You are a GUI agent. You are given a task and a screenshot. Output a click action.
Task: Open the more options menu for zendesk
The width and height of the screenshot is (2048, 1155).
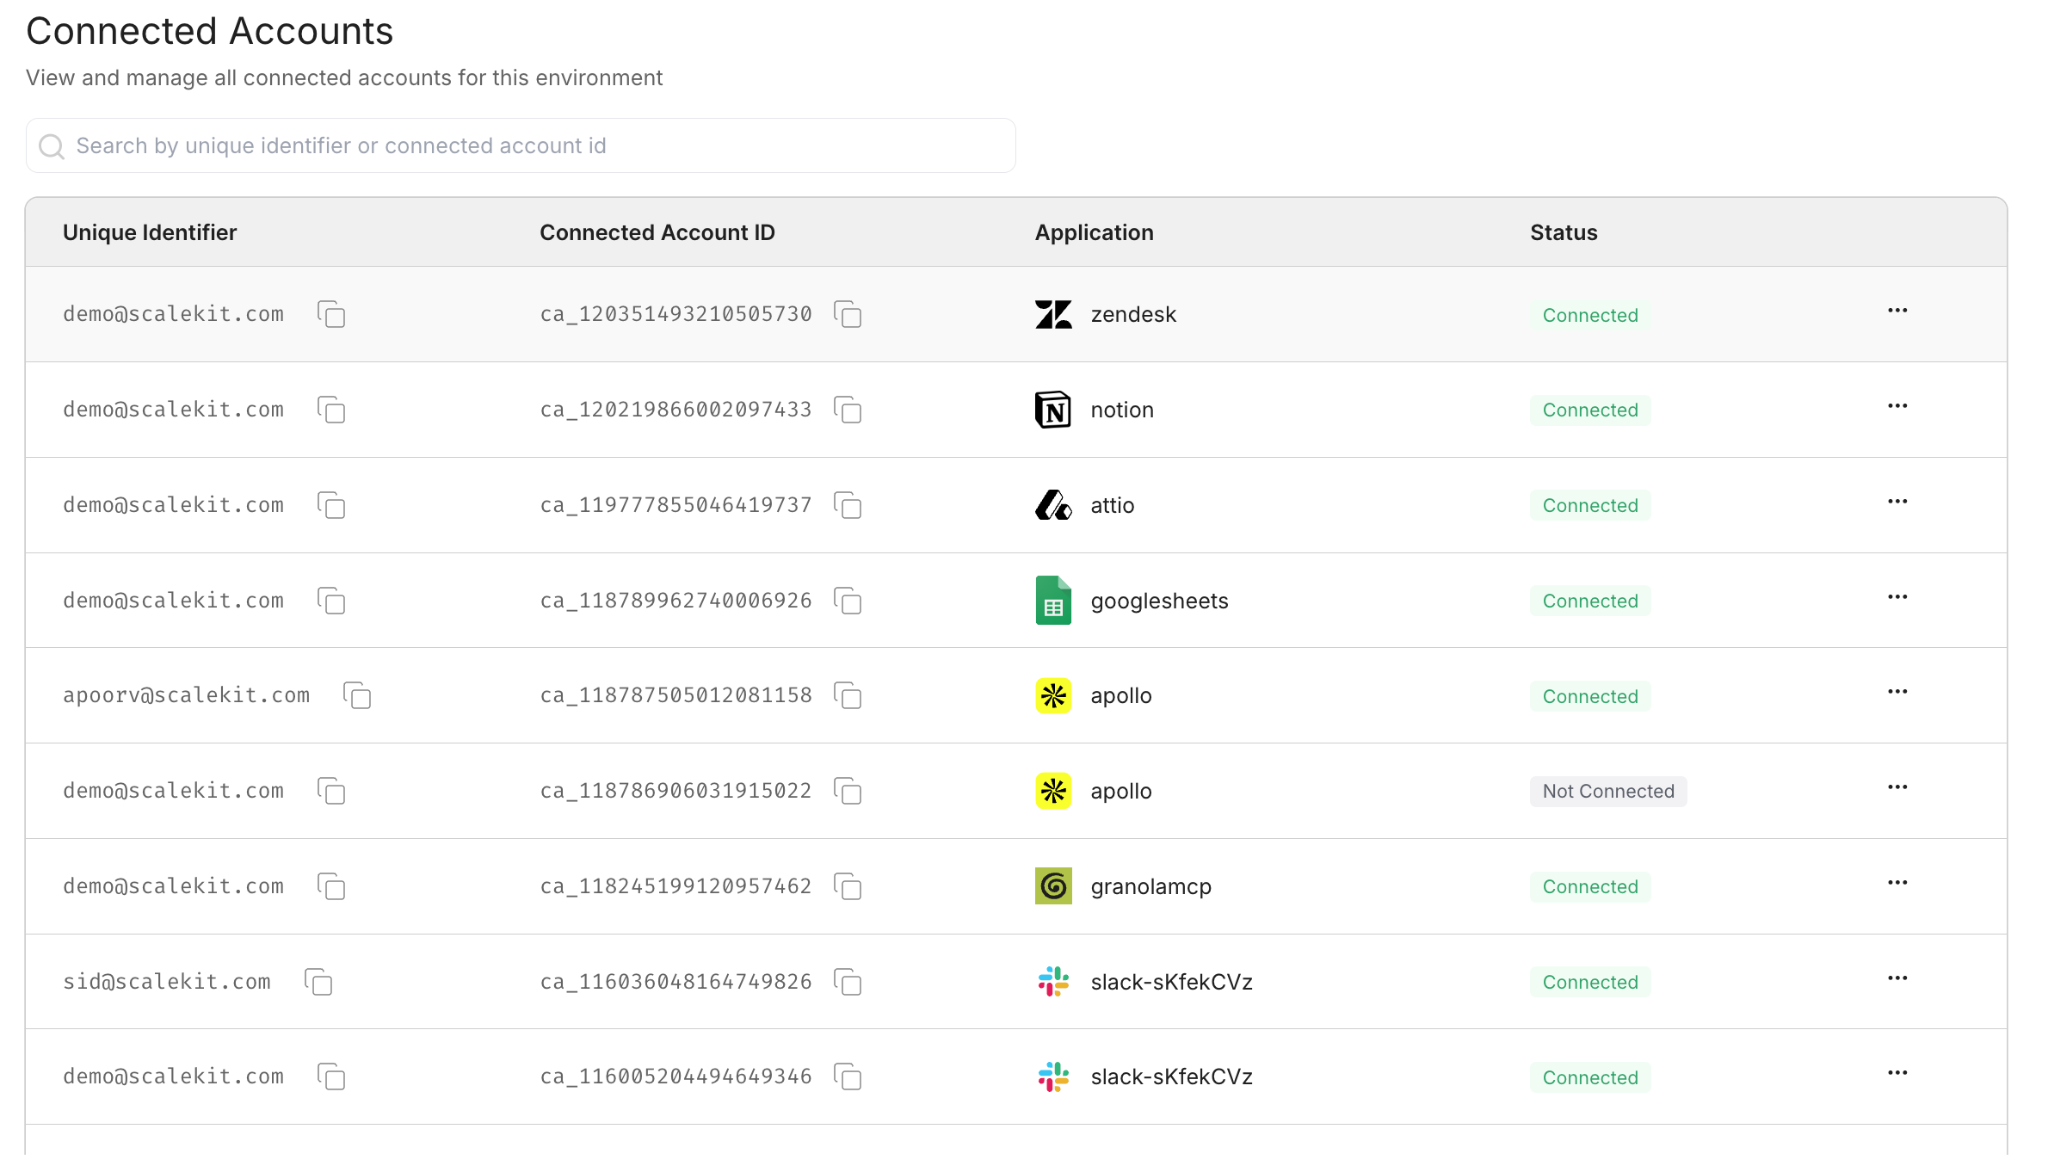1897,311
